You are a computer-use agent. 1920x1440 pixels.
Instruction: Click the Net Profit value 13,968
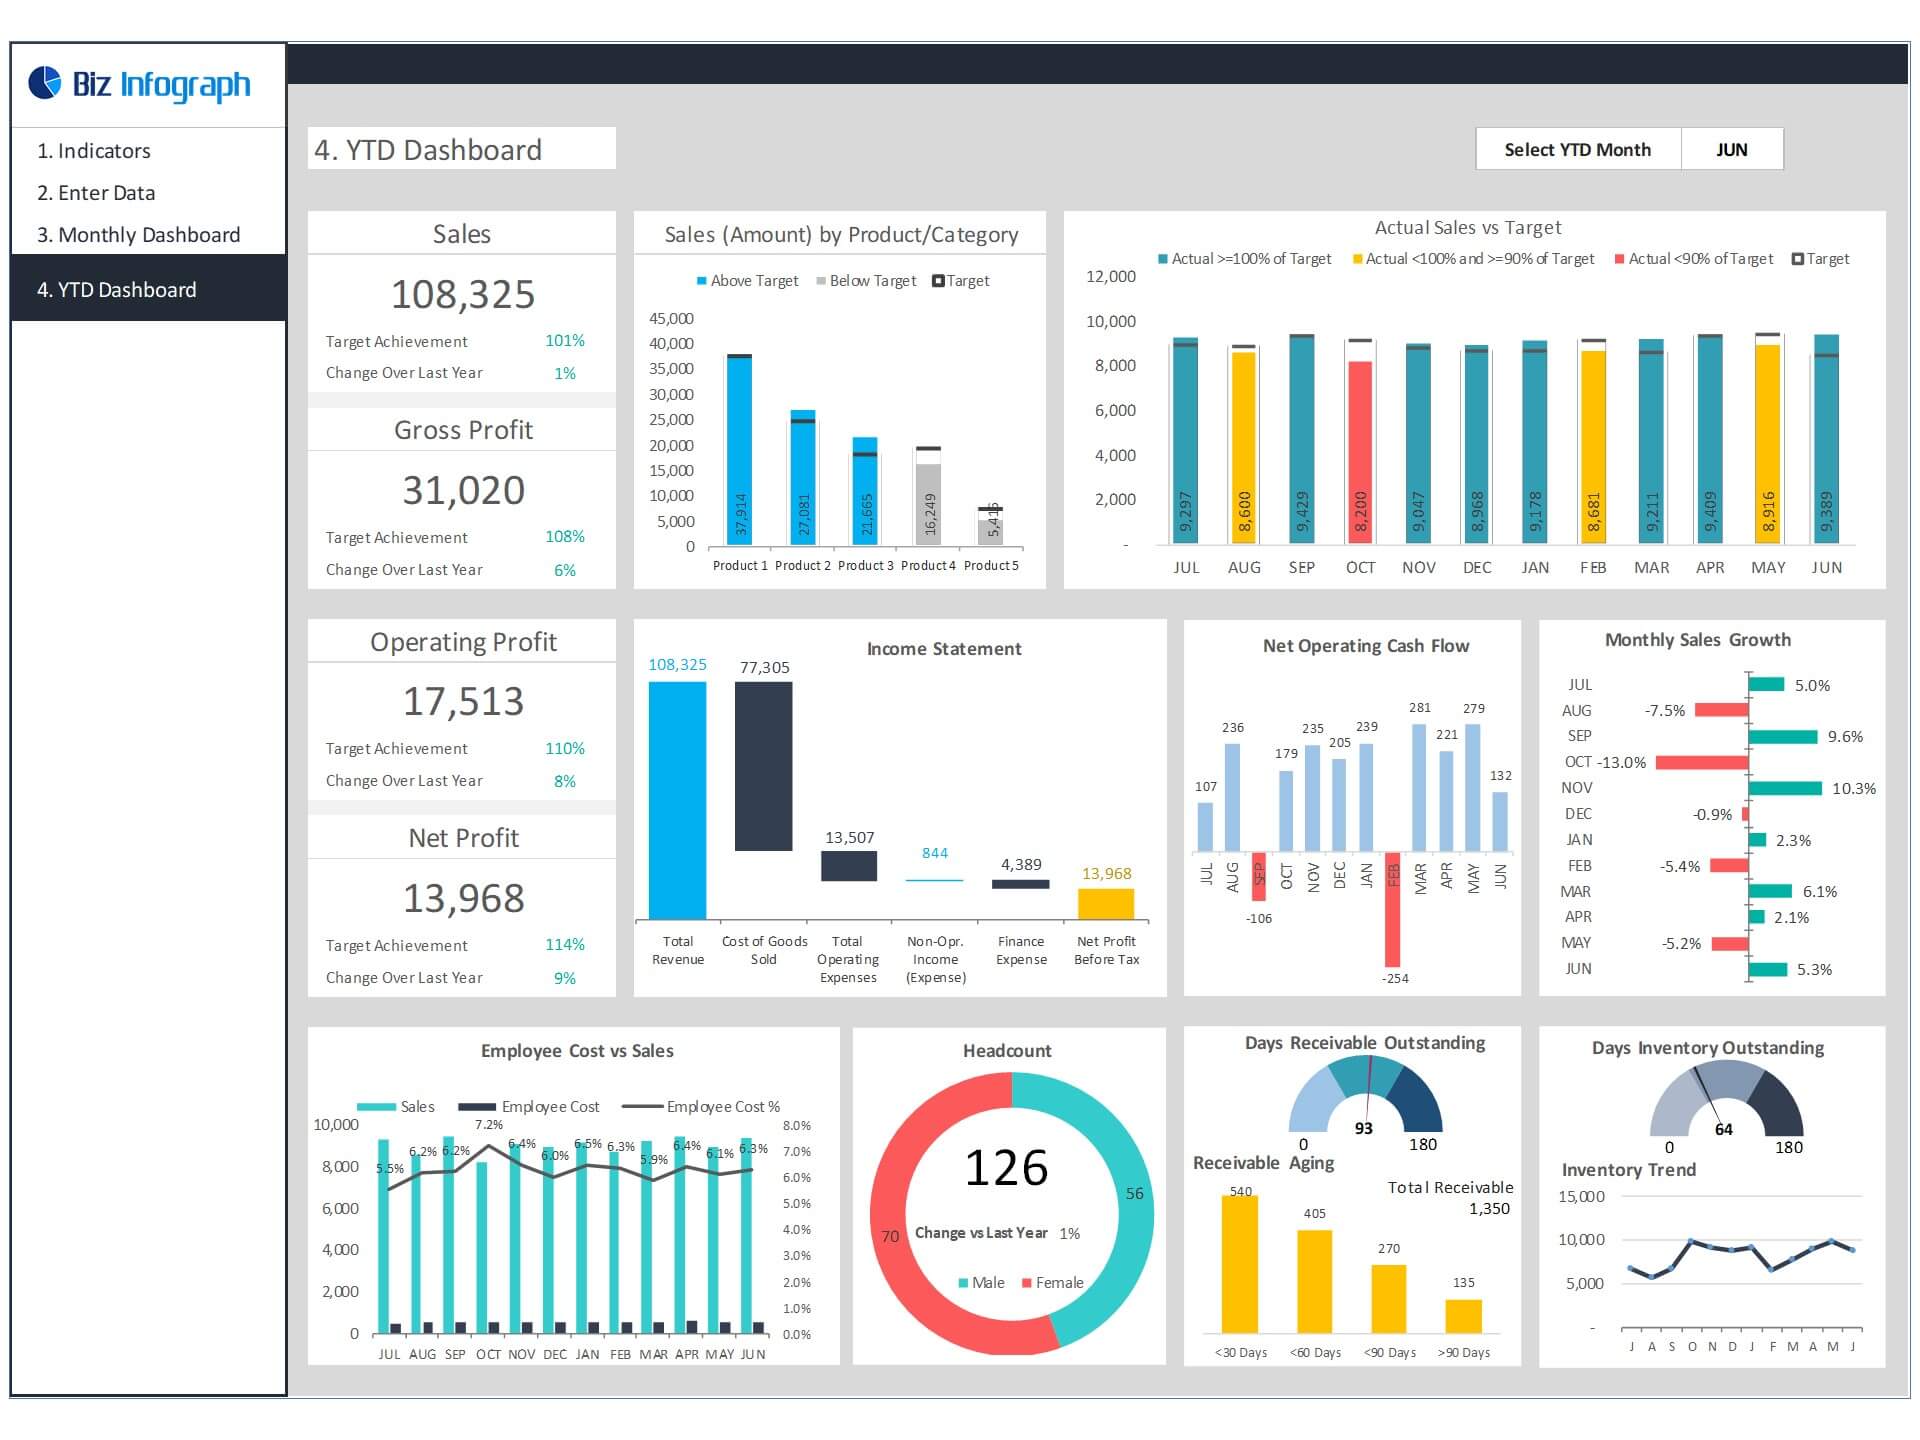462,897
